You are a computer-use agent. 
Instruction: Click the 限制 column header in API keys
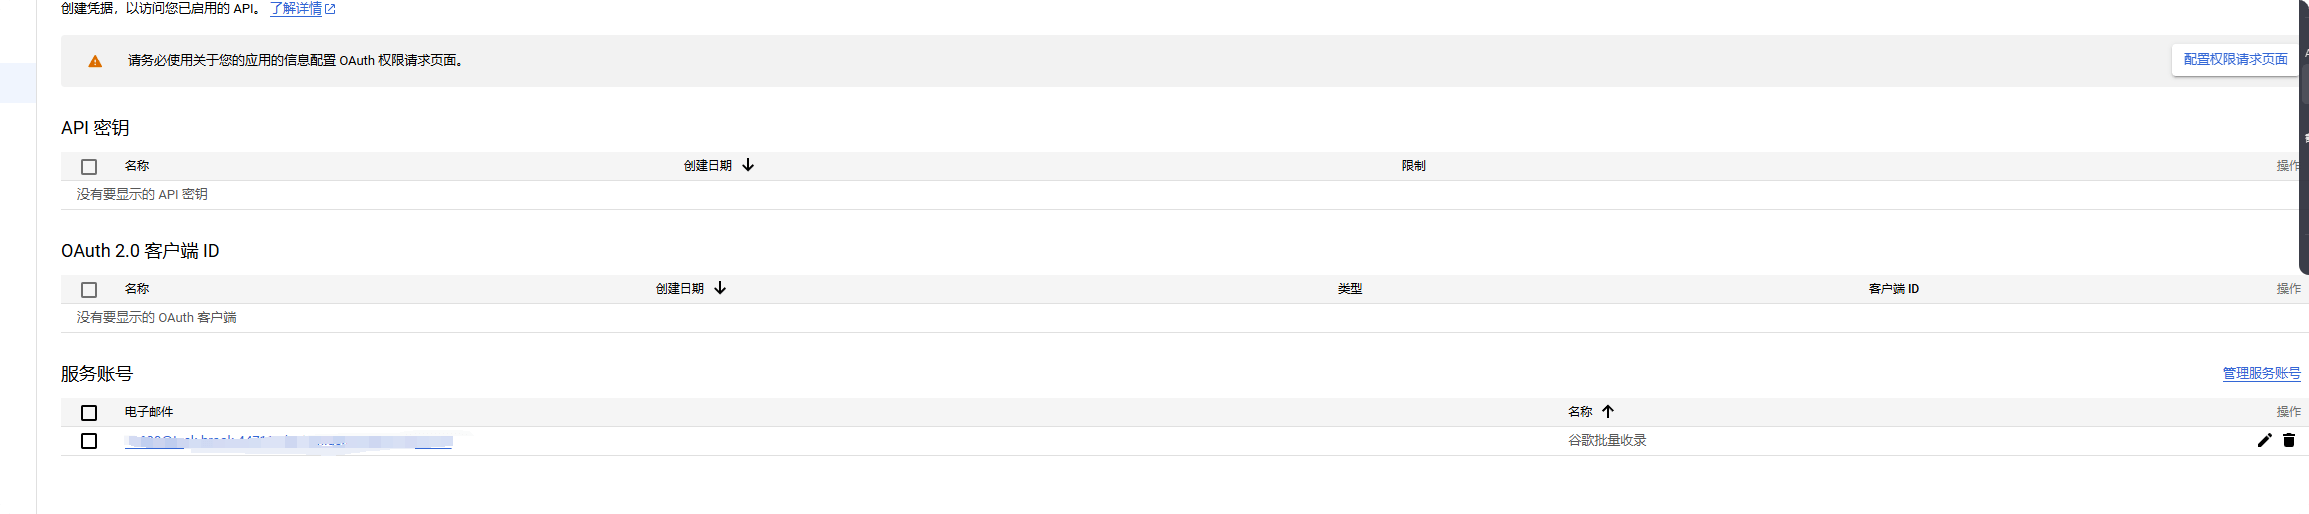click(x=1413, y=166)
